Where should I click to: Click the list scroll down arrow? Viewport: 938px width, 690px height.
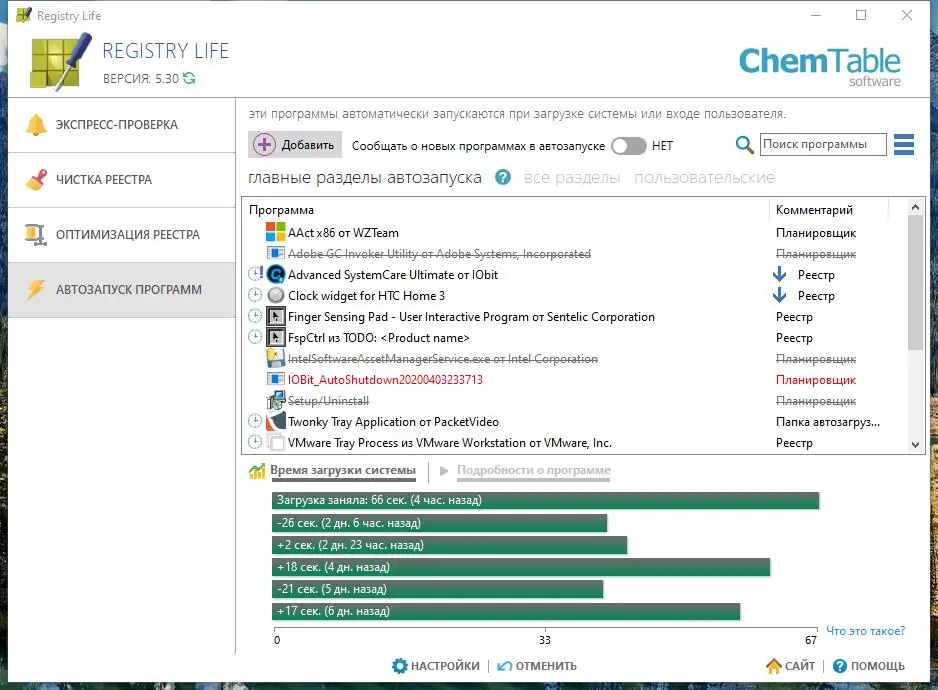[x=915, y=445]
